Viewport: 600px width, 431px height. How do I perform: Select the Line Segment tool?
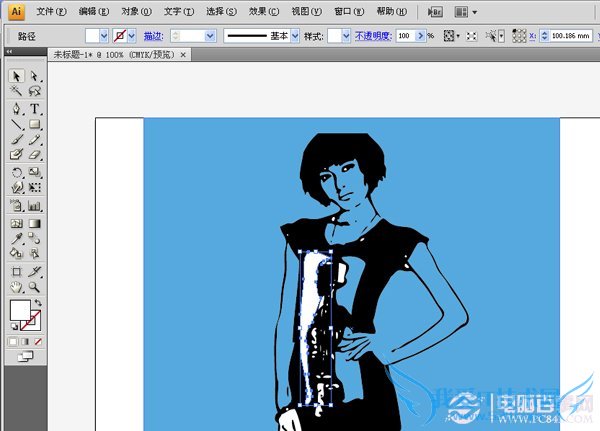16,124
